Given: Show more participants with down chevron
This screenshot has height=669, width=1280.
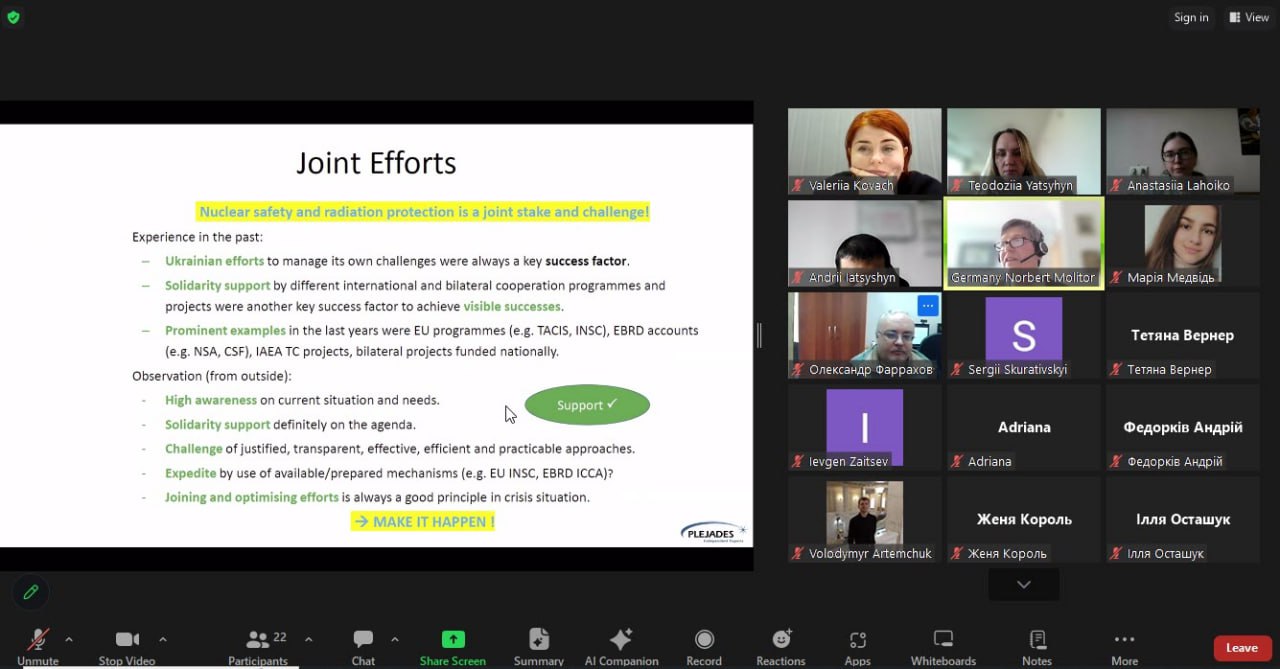Looking at the screenshot, I should pyautogui.click(x=1023, y=585).
